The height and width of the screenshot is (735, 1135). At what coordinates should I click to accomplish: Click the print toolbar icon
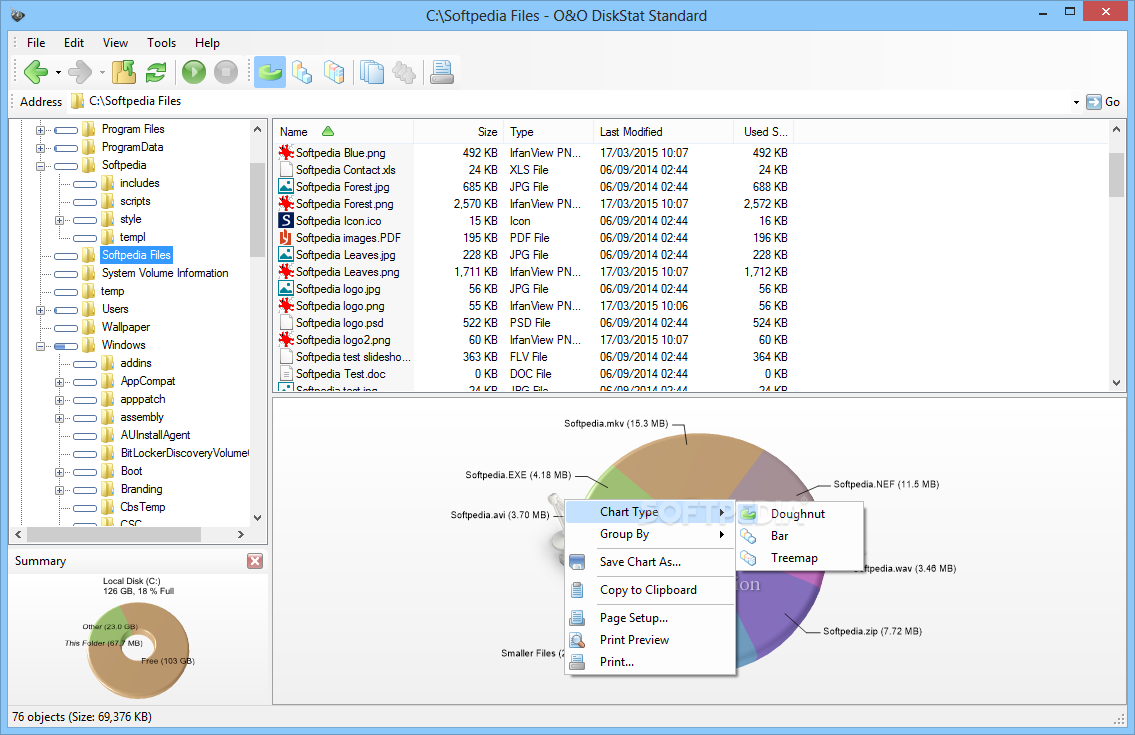pos(442,72)
